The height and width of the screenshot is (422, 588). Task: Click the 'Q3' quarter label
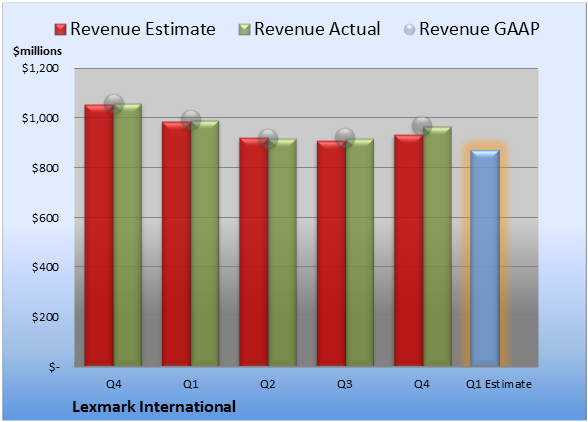(x=345, y=384)
